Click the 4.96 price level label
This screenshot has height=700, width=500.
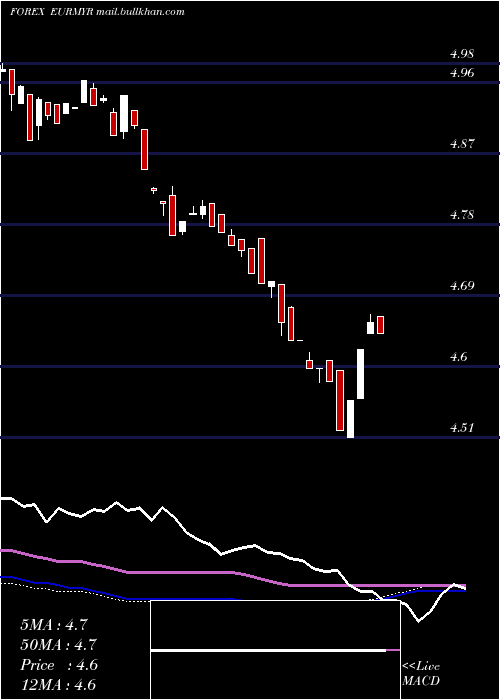click(x=462, y=72)
